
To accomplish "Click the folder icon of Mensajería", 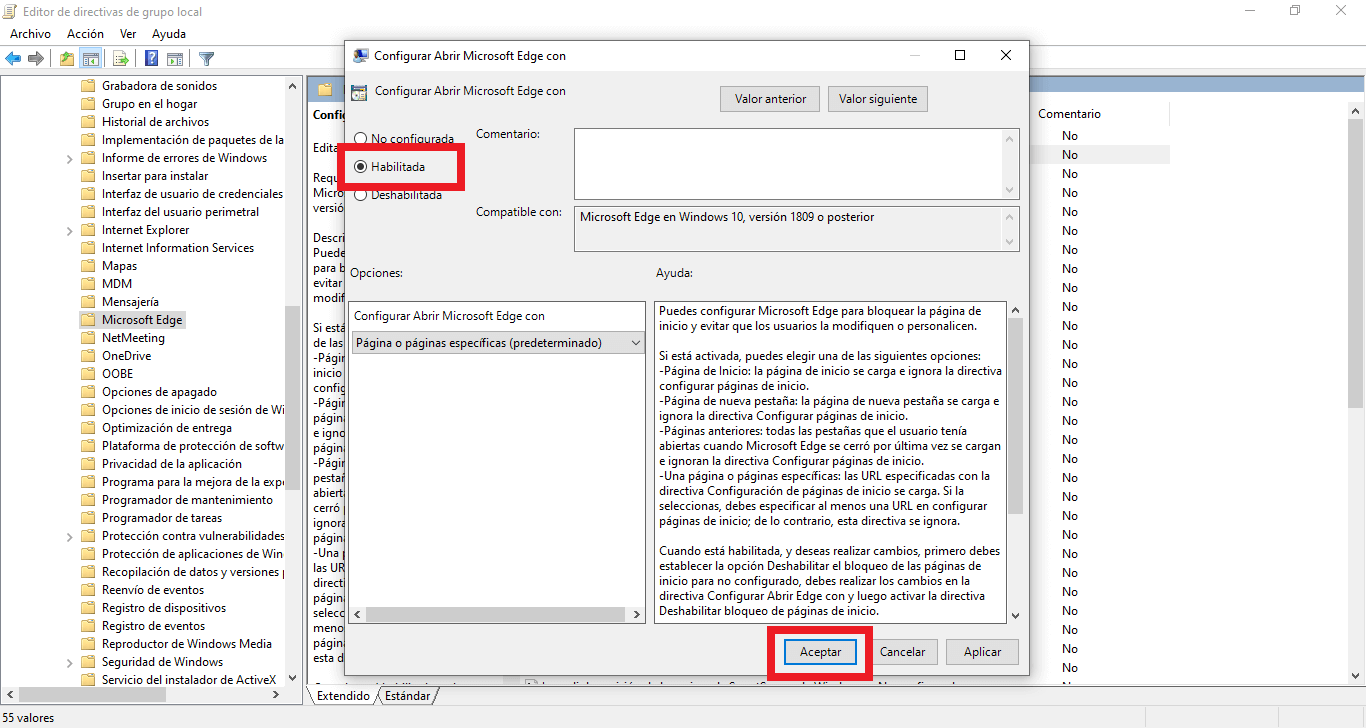I will tap(88, 302).
